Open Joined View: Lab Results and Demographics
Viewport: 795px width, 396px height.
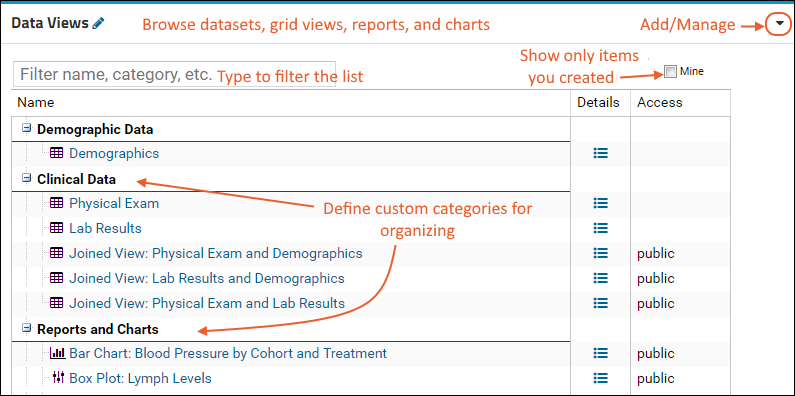tap(207, 278)
